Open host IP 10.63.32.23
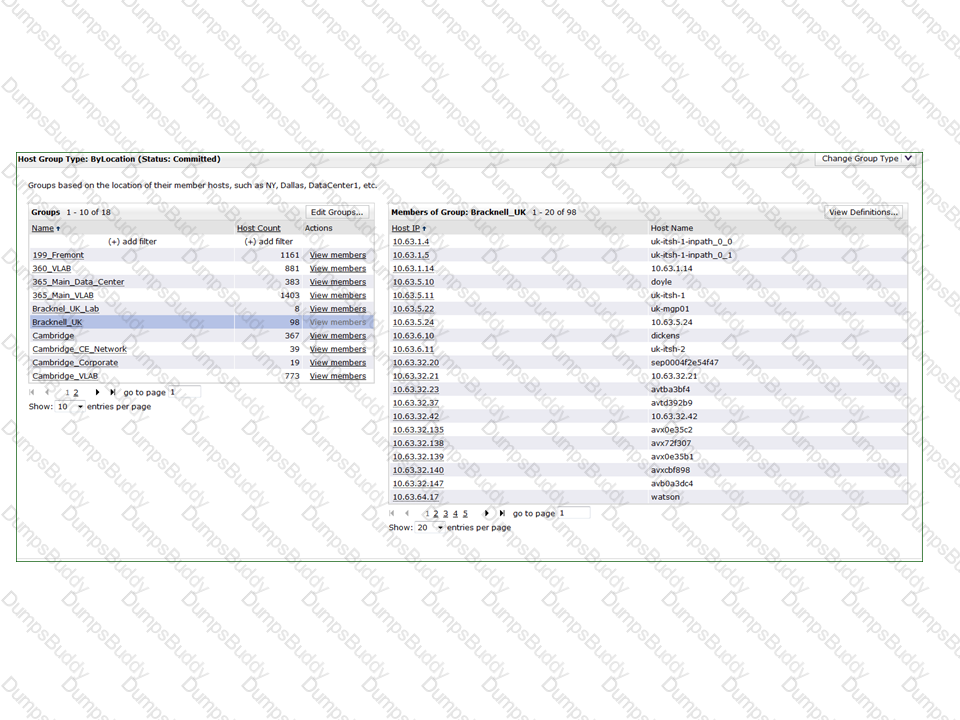Screen dimensions: 960x720 (416, 390)
